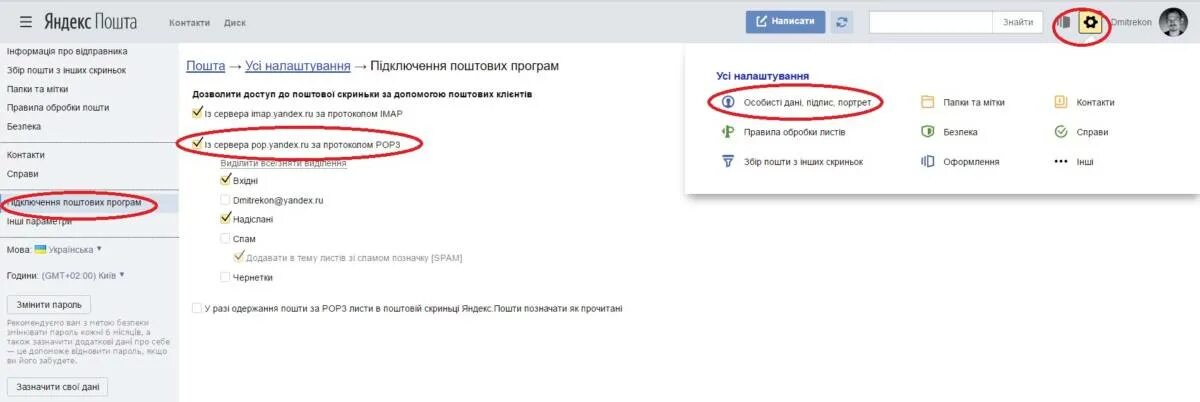Open the timezone Київ dropdown
Screen dimensions: 1200x402
82,274
